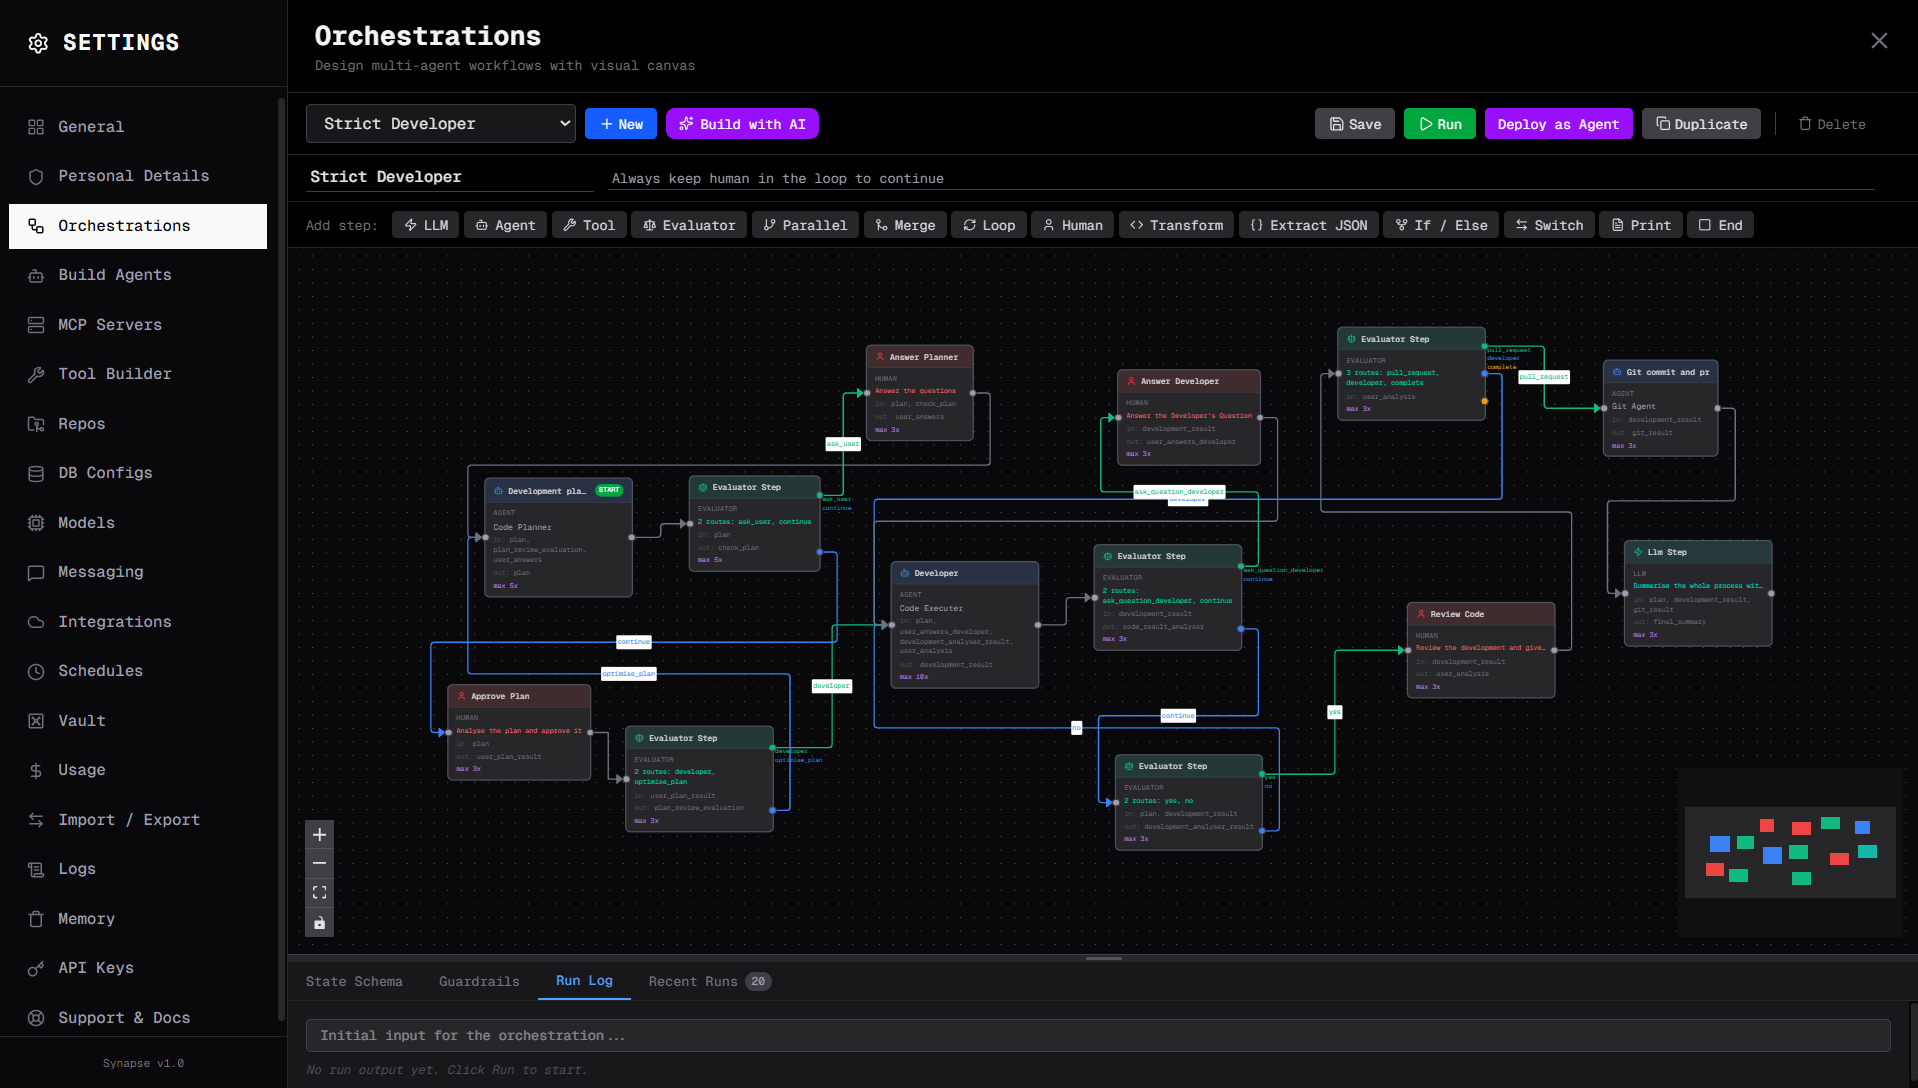Open Schedules section
Screen dimensions: 1918x1088
[138, 671]
